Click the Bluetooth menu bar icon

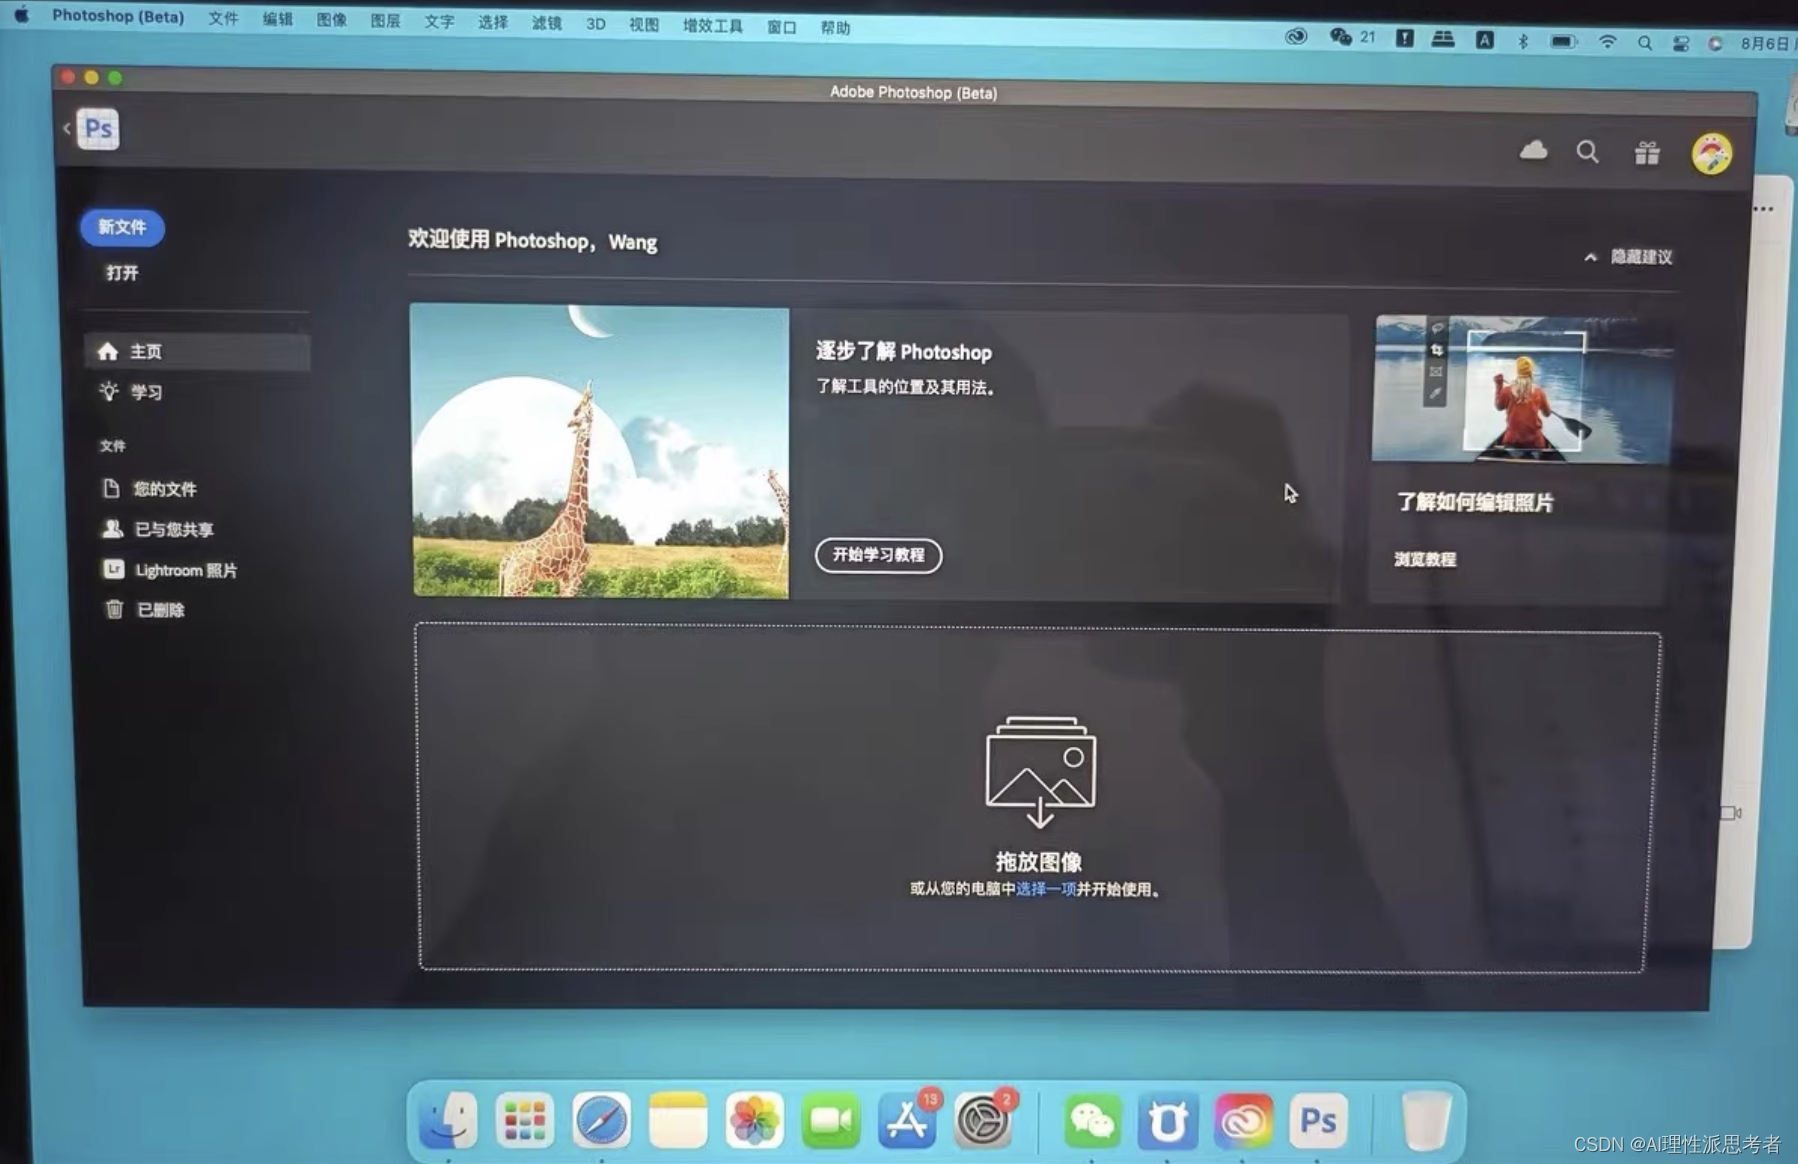(x=1523, y=41)
